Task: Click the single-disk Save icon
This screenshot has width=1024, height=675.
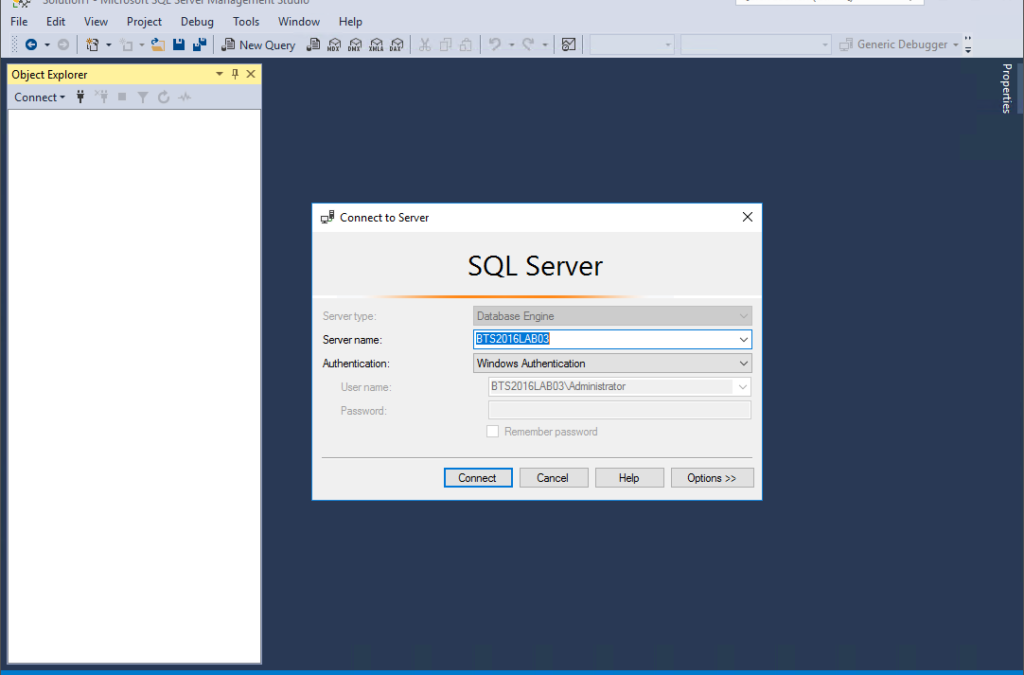Action: 179,44
